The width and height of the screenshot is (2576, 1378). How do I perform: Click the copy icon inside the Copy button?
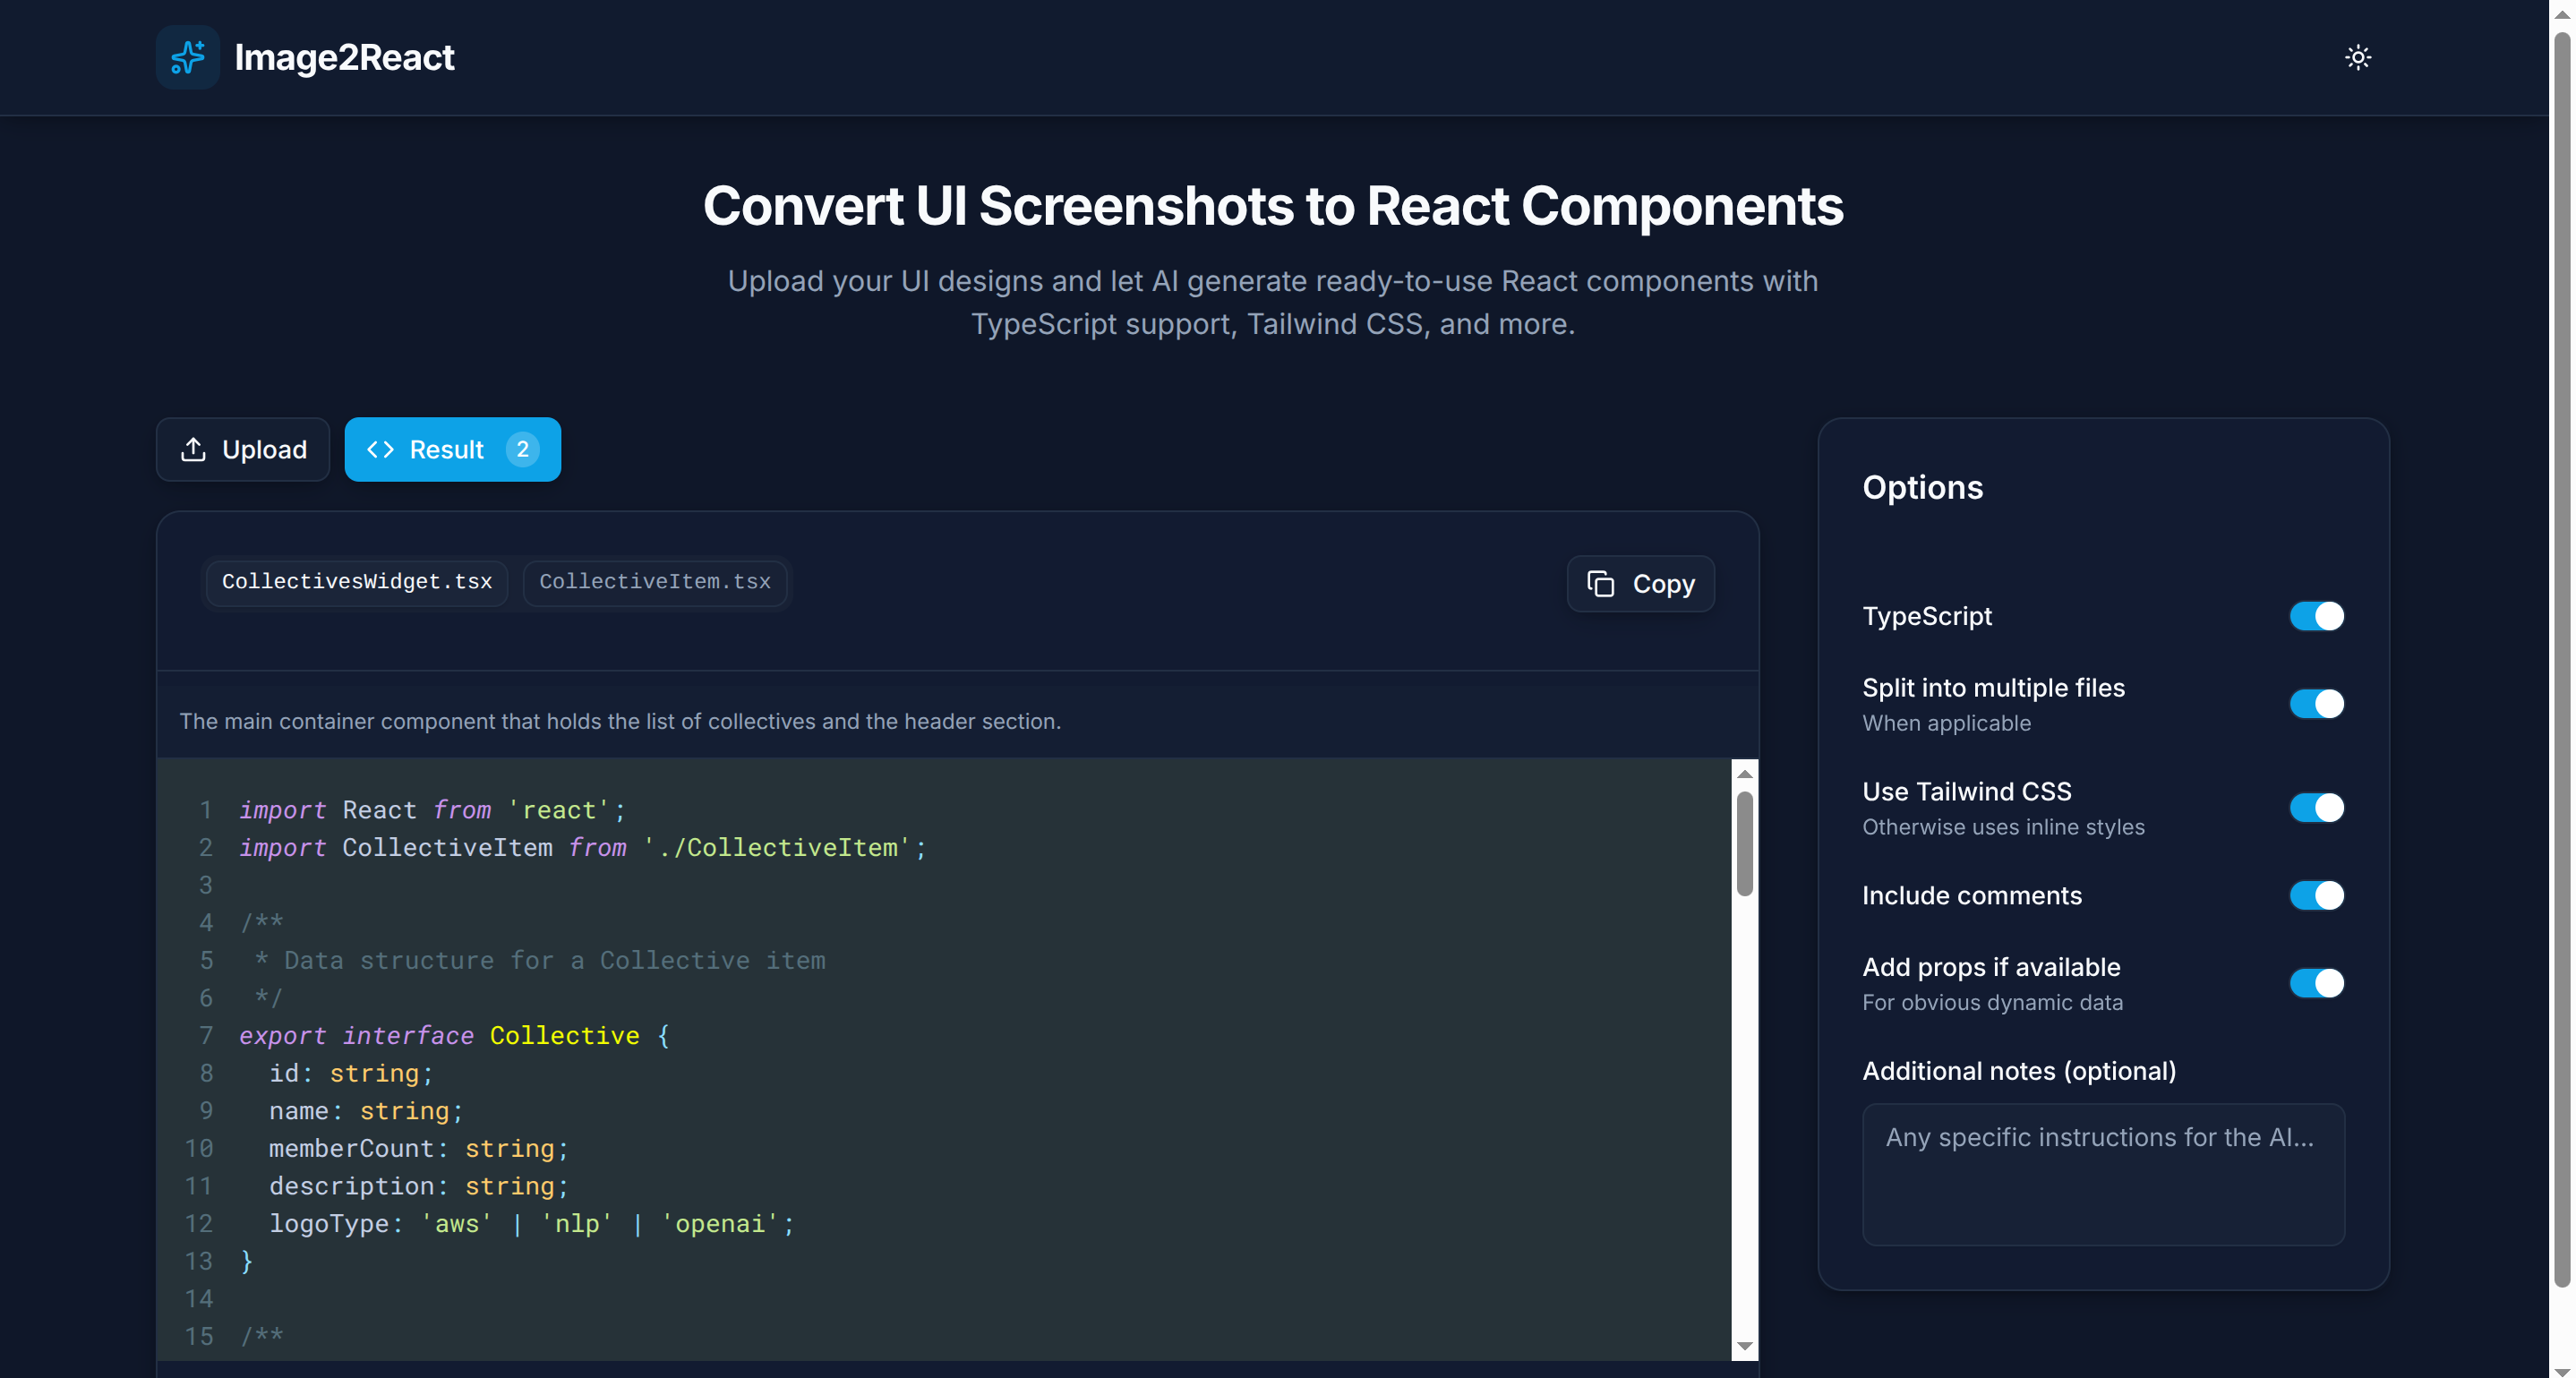[1602, 584]
